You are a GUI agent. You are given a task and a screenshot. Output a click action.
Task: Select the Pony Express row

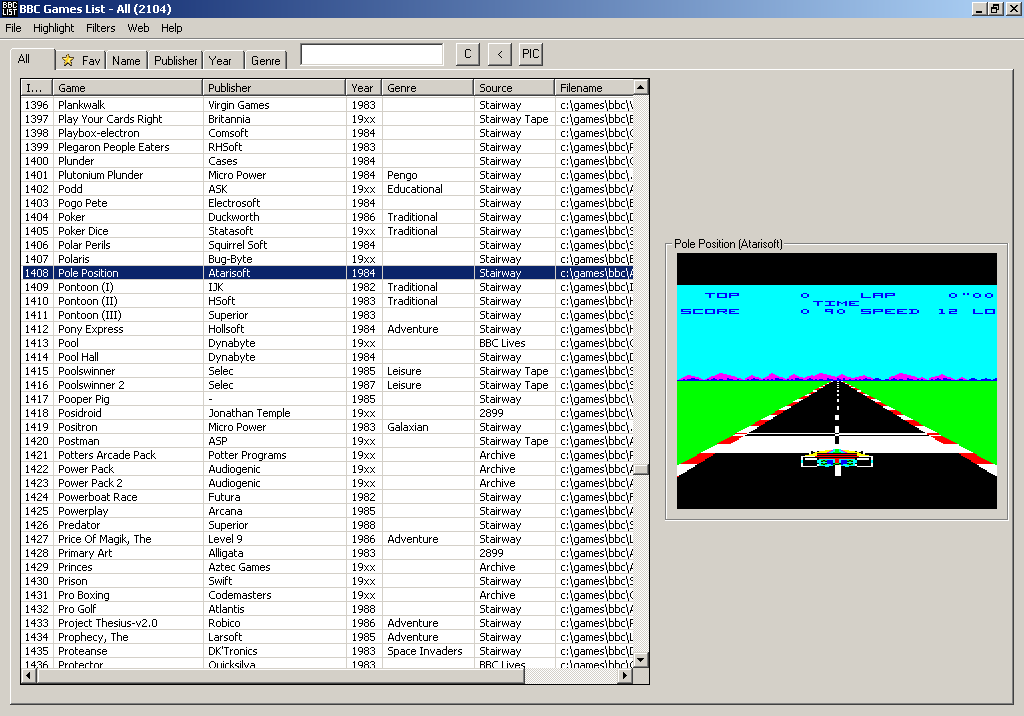pos(327,329)
